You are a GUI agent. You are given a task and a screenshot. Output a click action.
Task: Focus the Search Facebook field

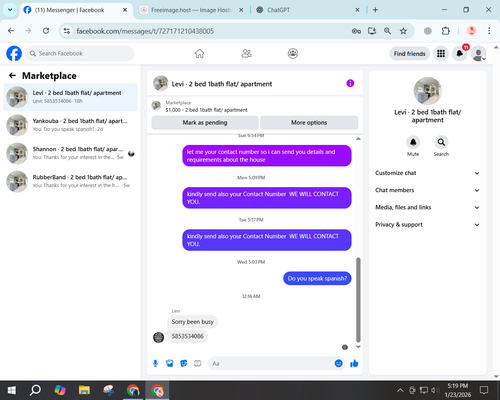point(80,53)
